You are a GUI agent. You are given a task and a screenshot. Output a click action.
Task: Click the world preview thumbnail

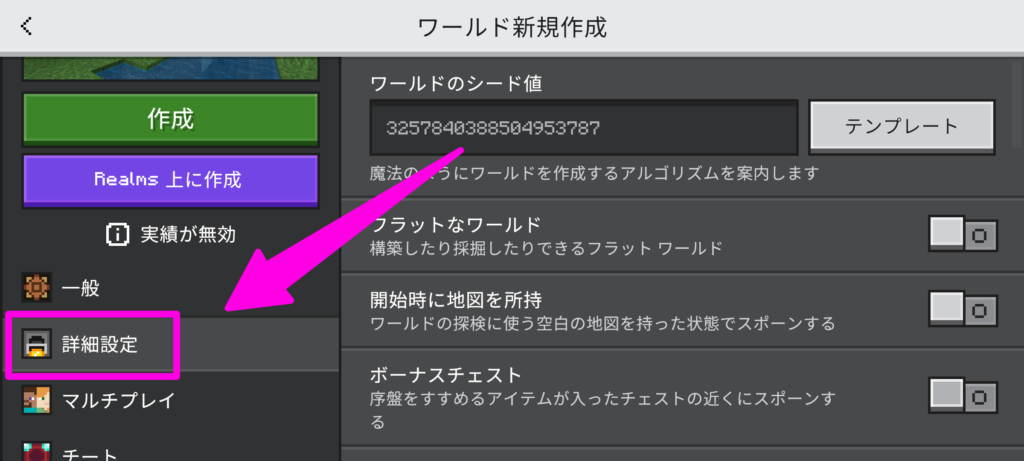point(170,69)
